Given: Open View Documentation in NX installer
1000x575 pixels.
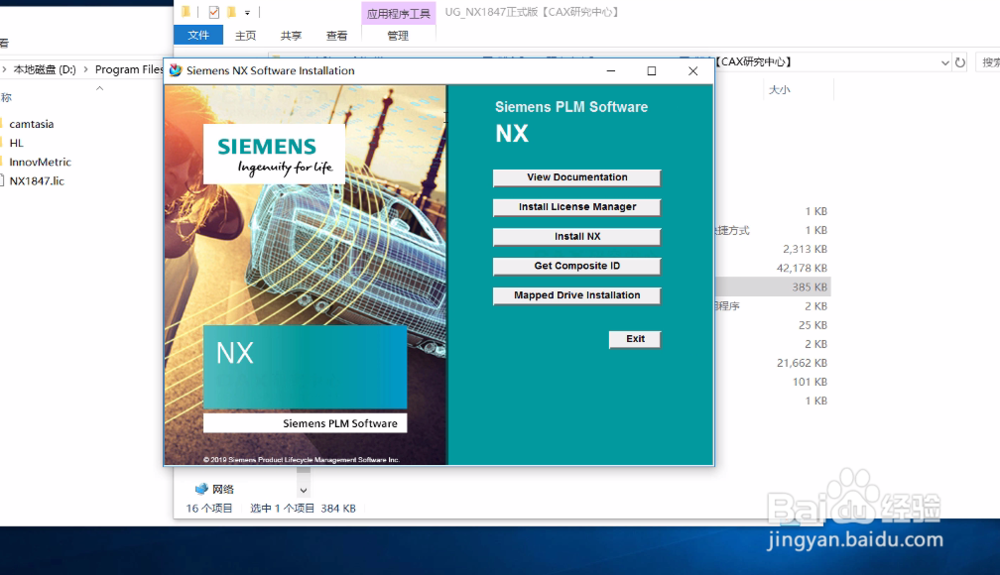Looking at the screenshot, I should tap(577, 177).
